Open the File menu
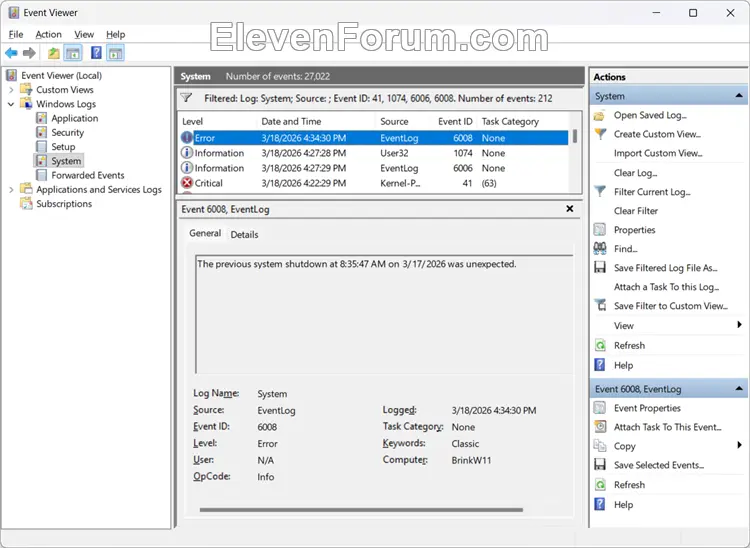750x548 pixels. coord(16,34)
